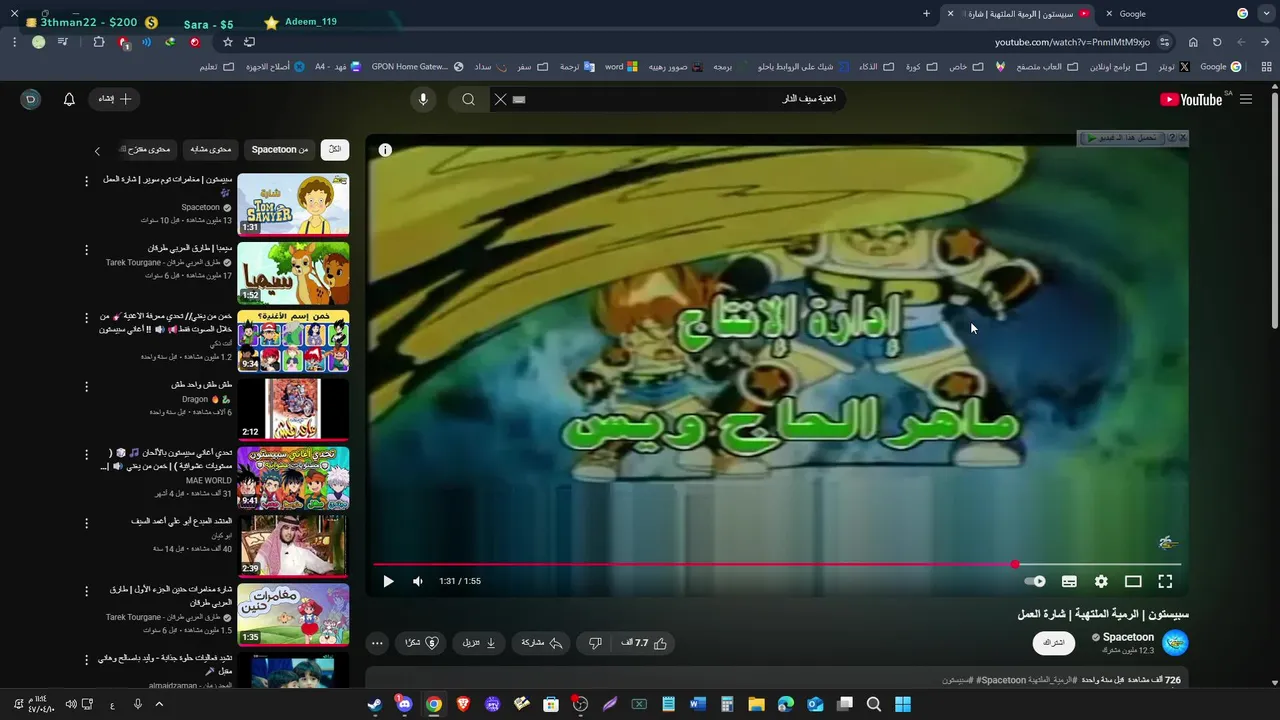The height and width of the screenshot is (720, 1280).
Task: Reload the page in browser toolbar
Action: (x=1217, y=42)
